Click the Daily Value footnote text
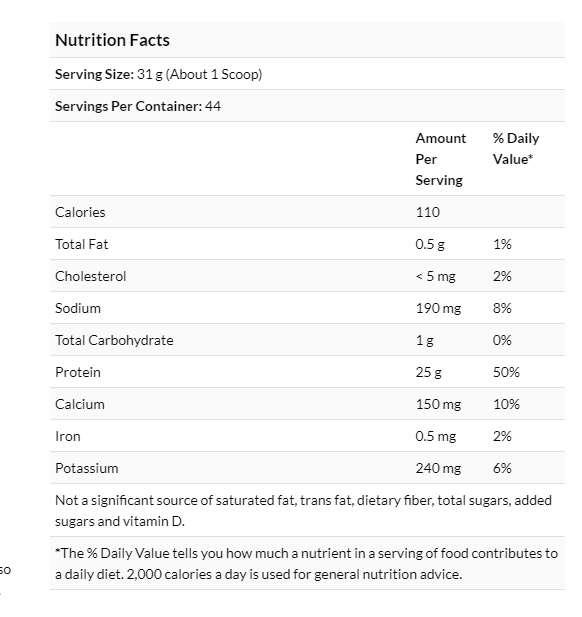The image size is (582, 617). [307, 563]
